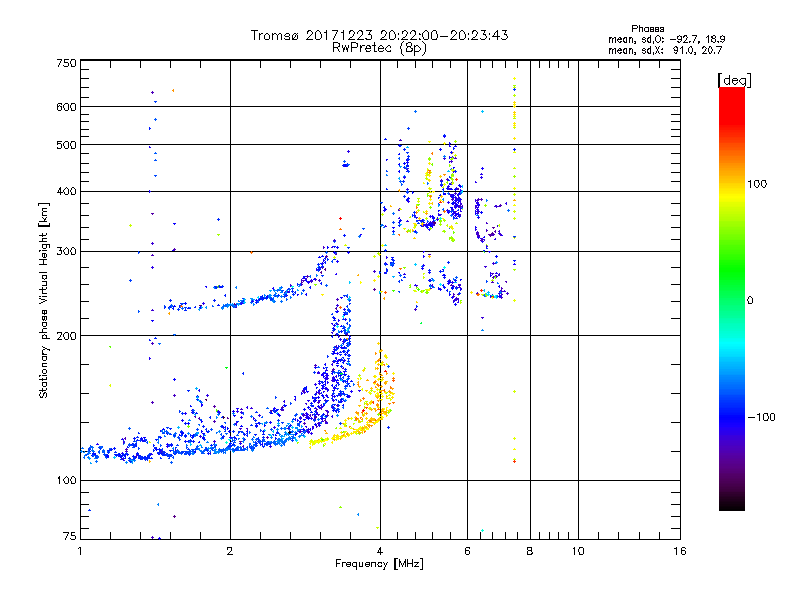
Task: Click the '6' MHz x-axis tick label
Action: coord(467,551)
